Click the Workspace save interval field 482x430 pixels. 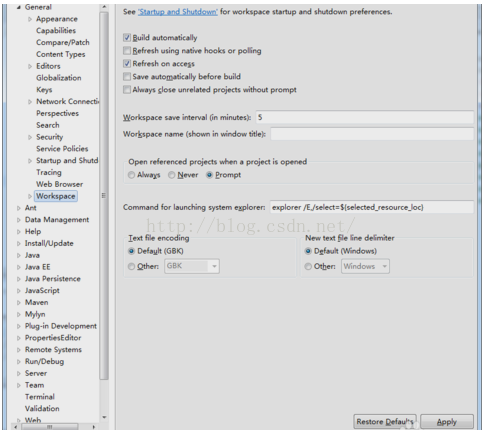click(x=365, y=117)
